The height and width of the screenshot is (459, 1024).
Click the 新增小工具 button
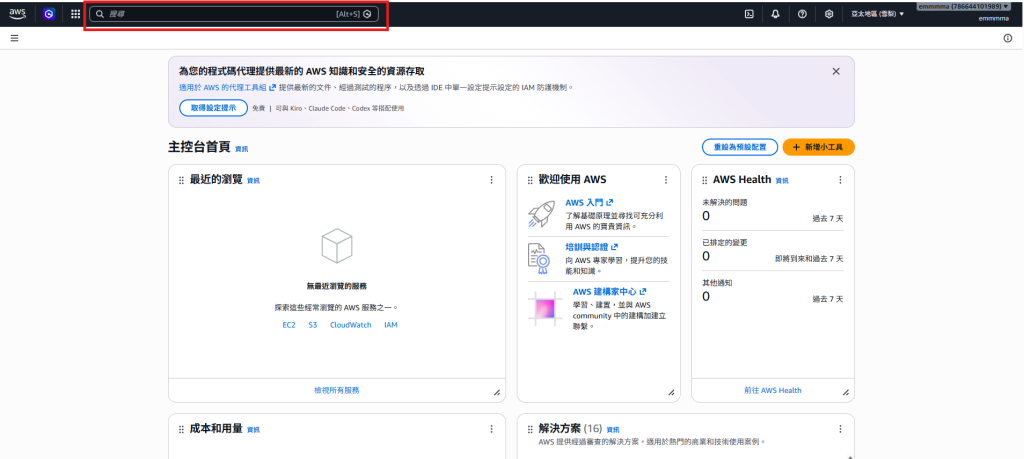[x=818, y=148]
